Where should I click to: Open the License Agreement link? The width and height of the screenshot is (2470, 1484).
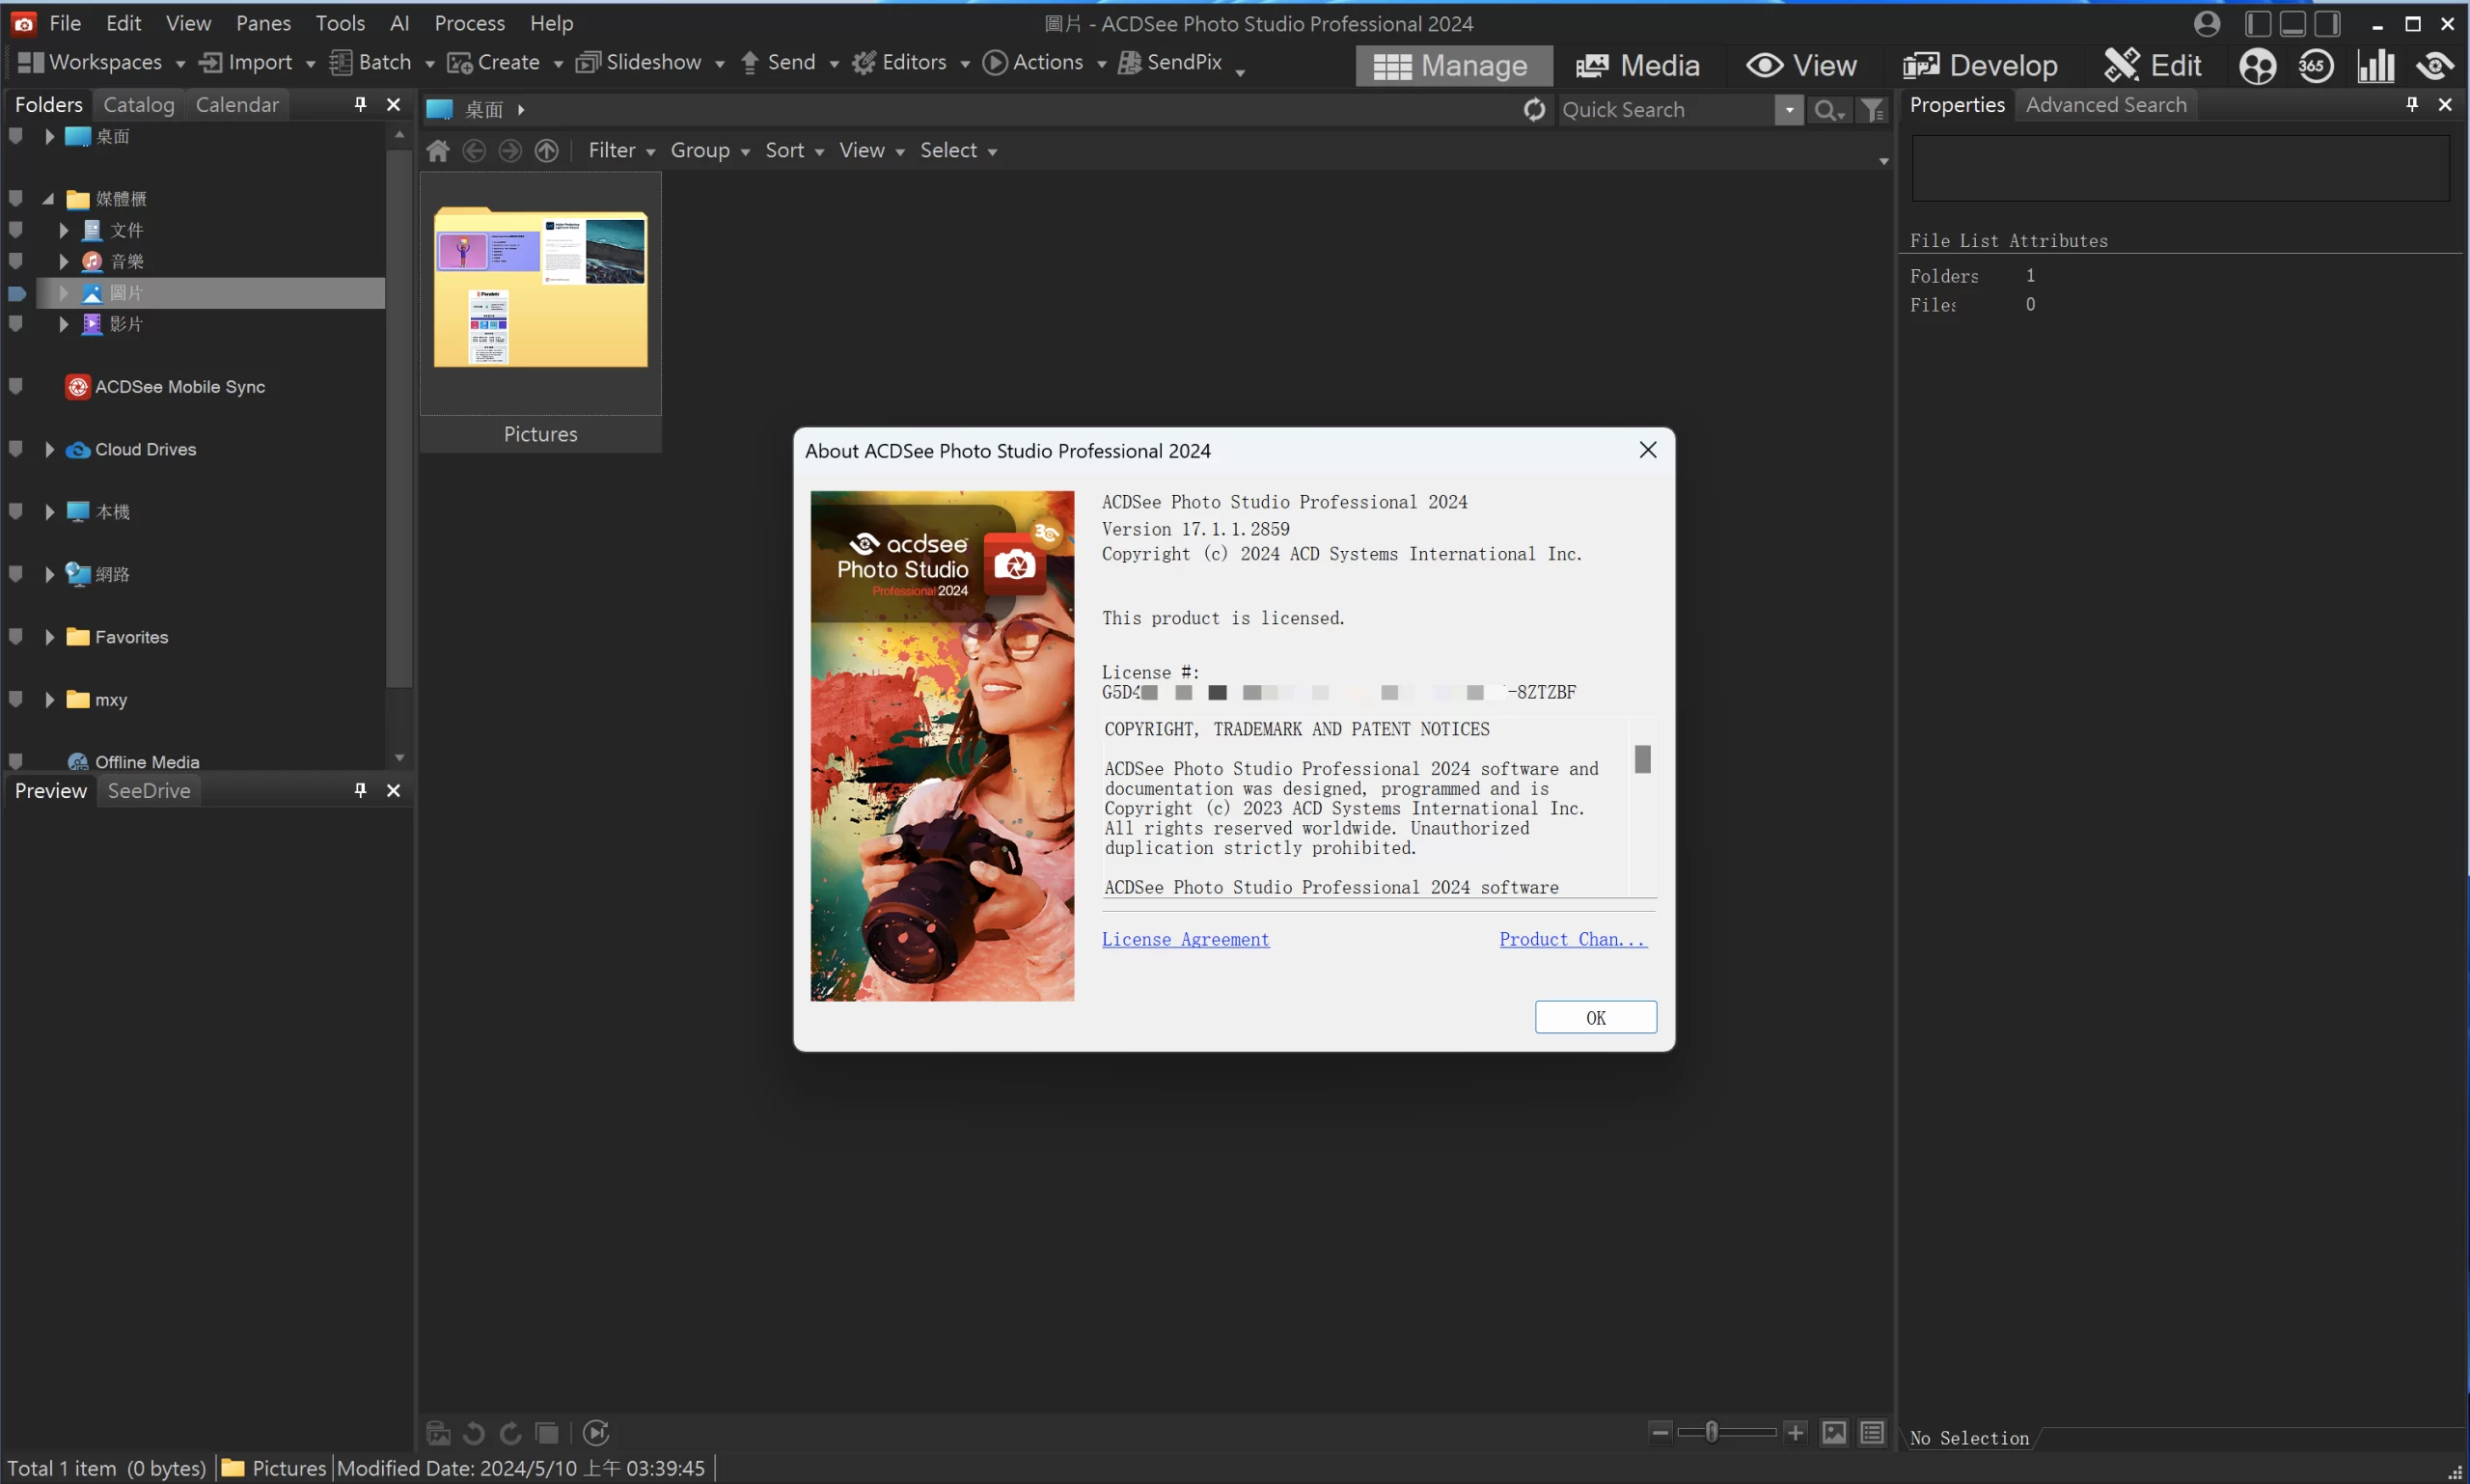click(x=1185, y=938)
